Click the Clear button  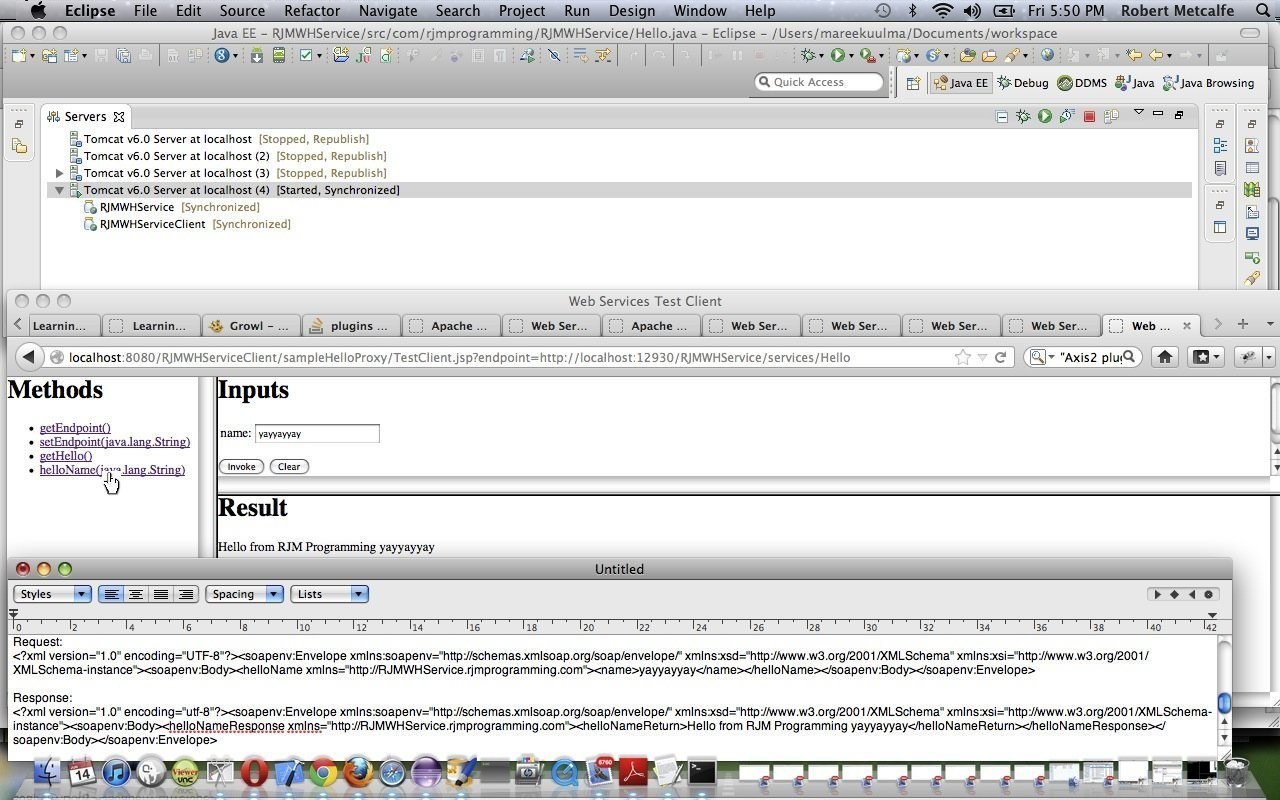pyautogui.click(x=289, y=467)
